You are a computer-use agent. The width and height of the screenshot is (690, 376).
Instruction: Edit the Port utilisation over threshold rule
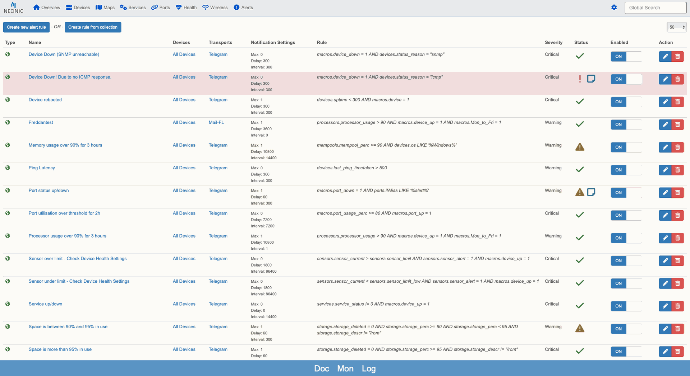(665, 215)
